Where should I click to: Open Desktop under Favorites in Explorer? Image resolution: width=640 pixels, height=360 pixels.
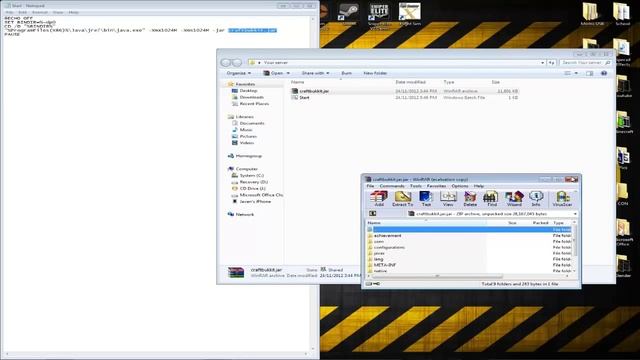(248, 91)
